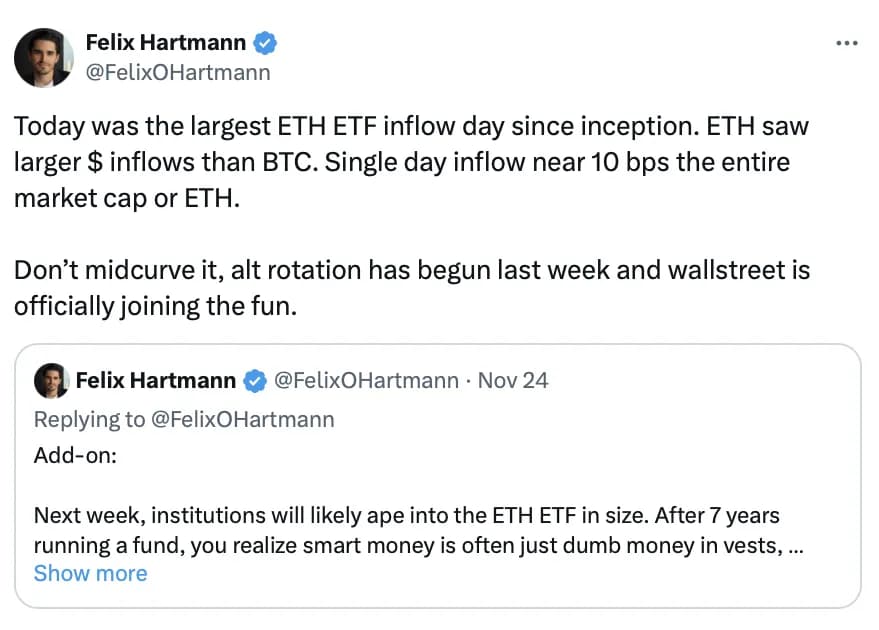The height and width of the screenshot is (630, 879).
Task: Click the "market cap or ETH." line
Action: coord(126,198)
